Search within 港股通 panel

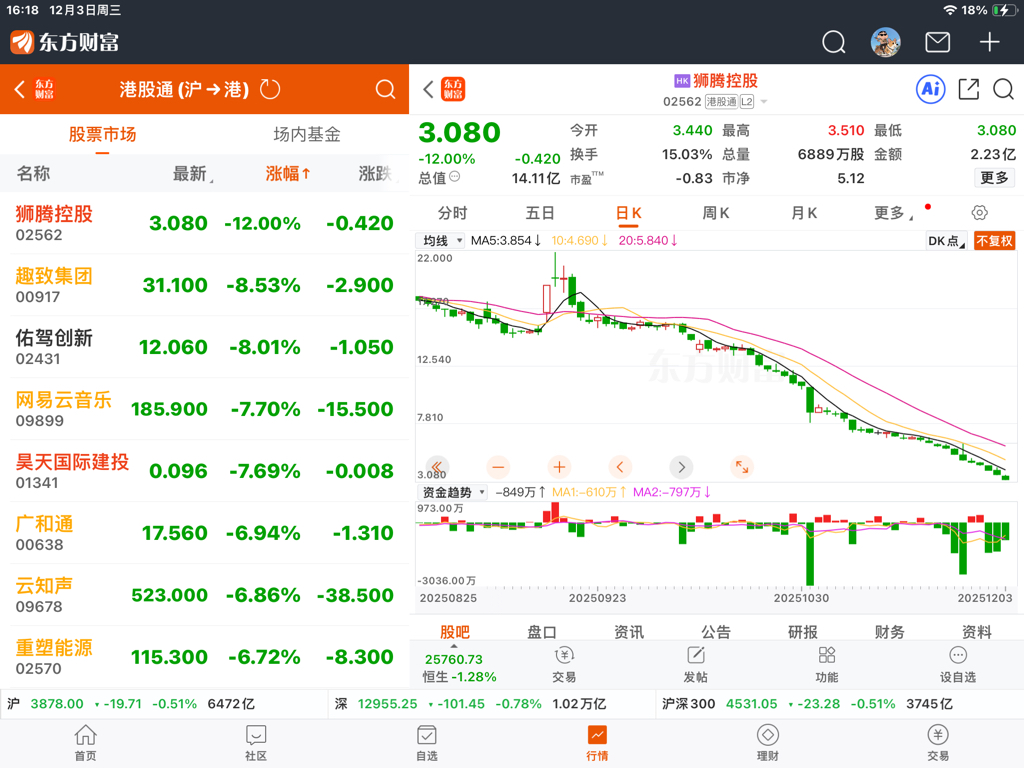pyautogui.click(x=385, y=89)
